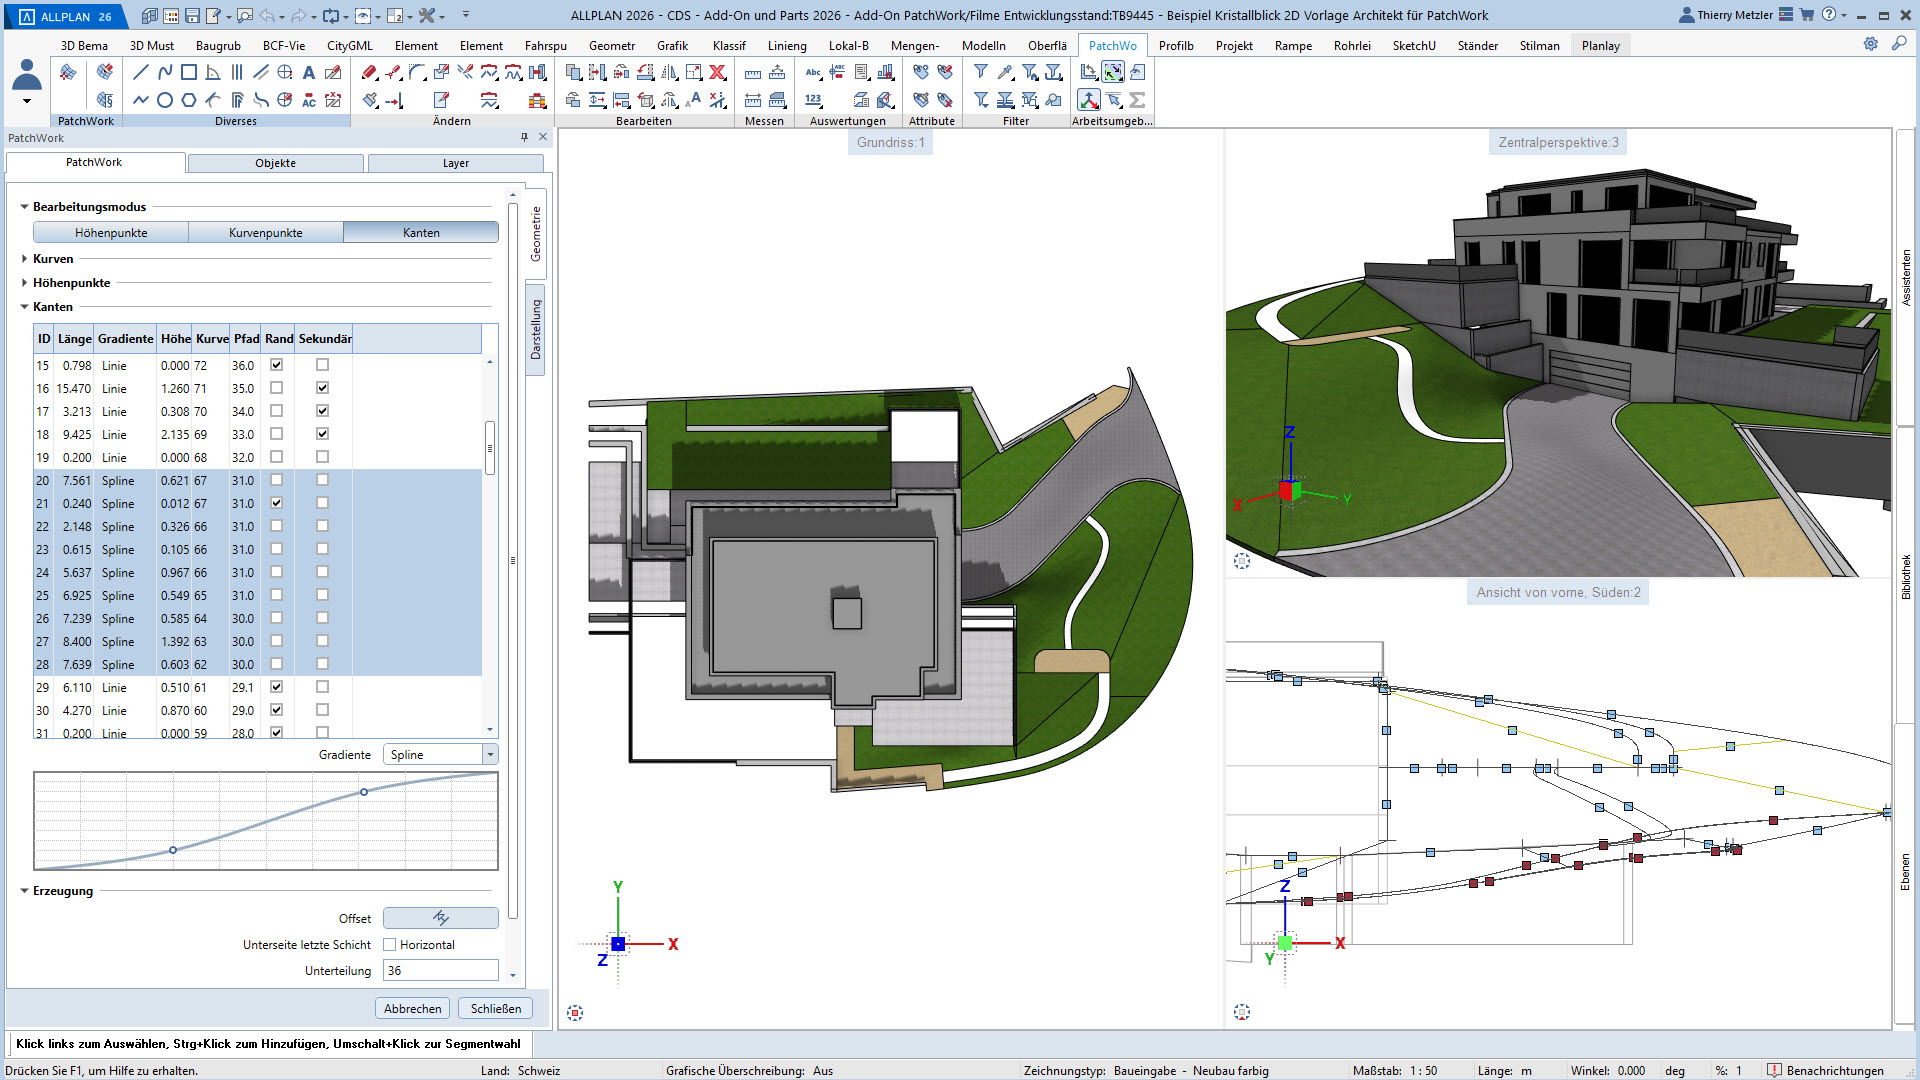The image size is (1920, 1080).
Task: Open the Modelln ribbon tab
Action: coord(983,46)
